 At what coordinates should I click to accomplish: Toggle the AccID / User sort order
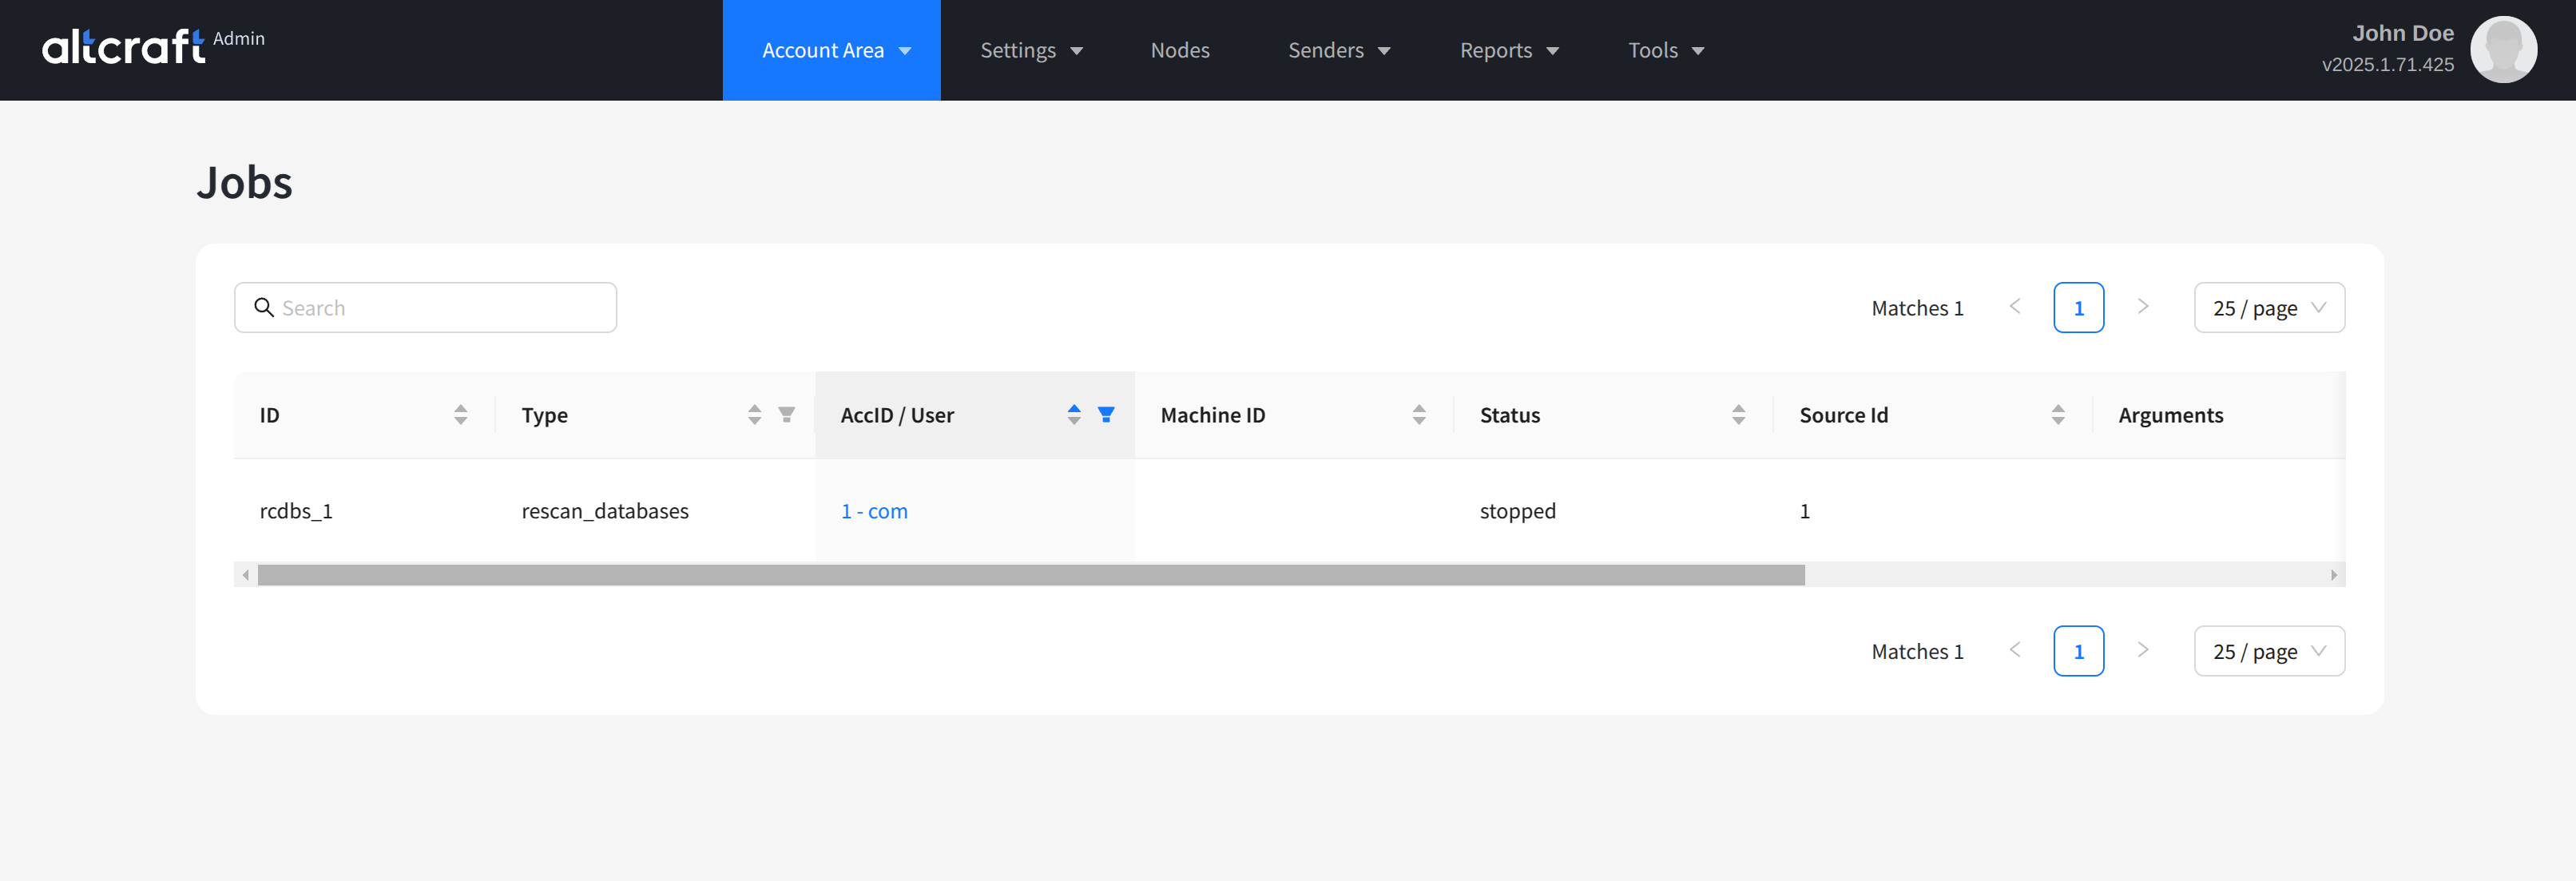tap(1073, 414)
